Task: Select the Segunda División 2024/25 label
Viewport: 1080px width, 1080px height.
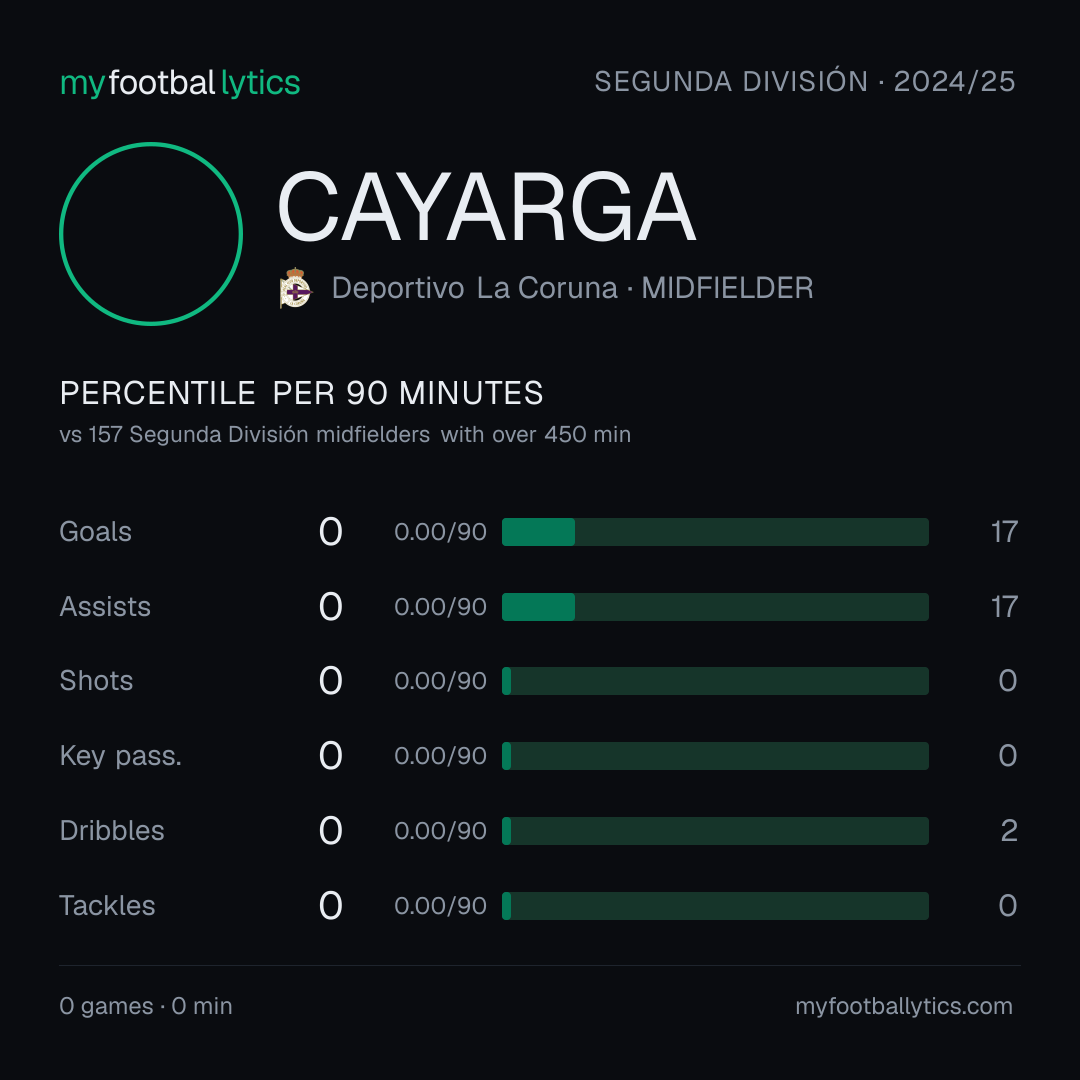Action: pos(804,81)
